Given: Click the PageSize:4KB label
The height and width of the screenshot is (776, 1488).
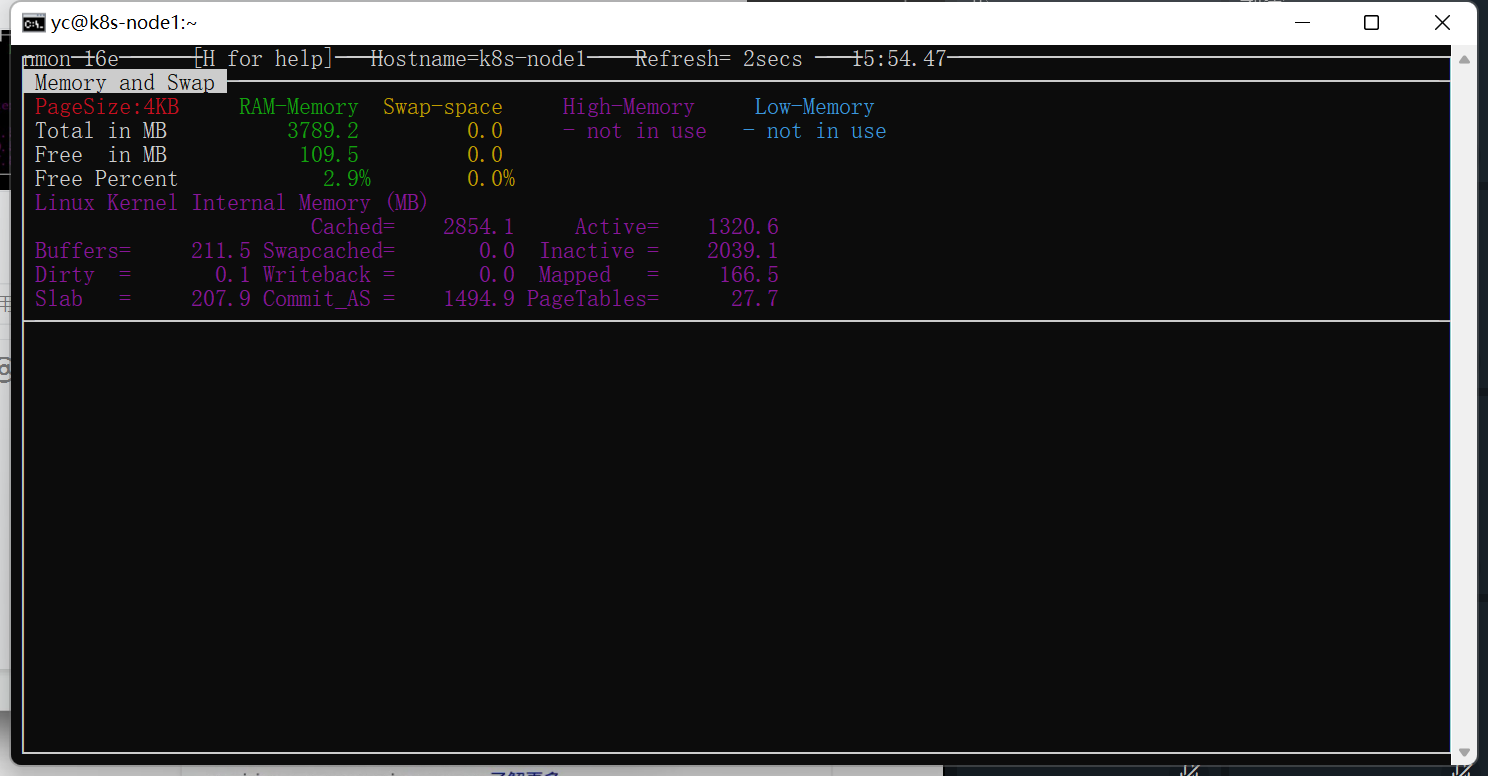Looking at the screenshot, I should [x=107, y=107].
